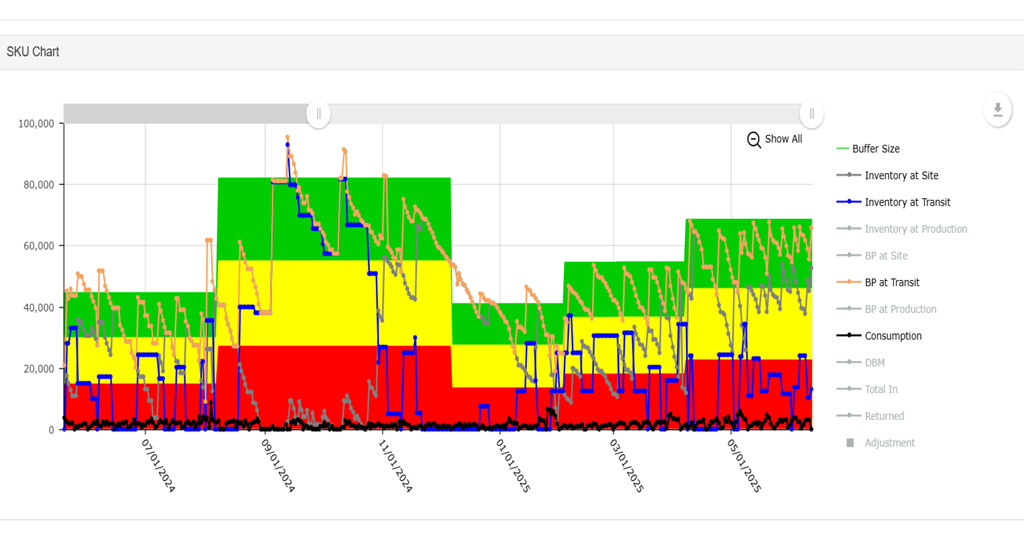Enable the Total In series
This screenshot has height=534, width=1024.
[878, 390]
